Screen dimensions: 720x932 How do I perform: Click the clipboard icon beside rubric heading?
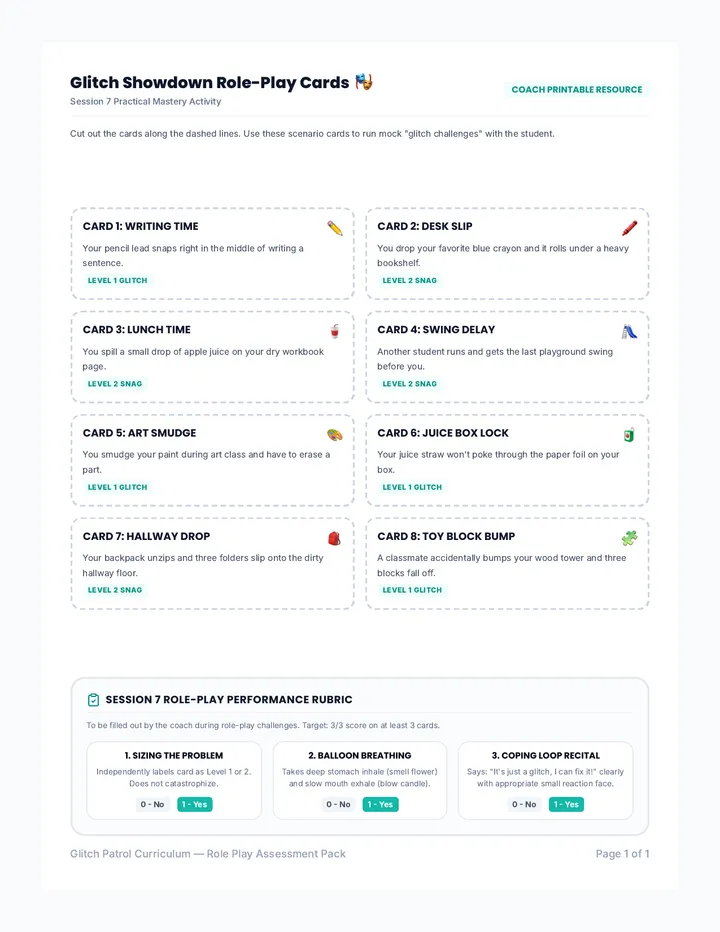pyautogui.click(x=93, y=700)
